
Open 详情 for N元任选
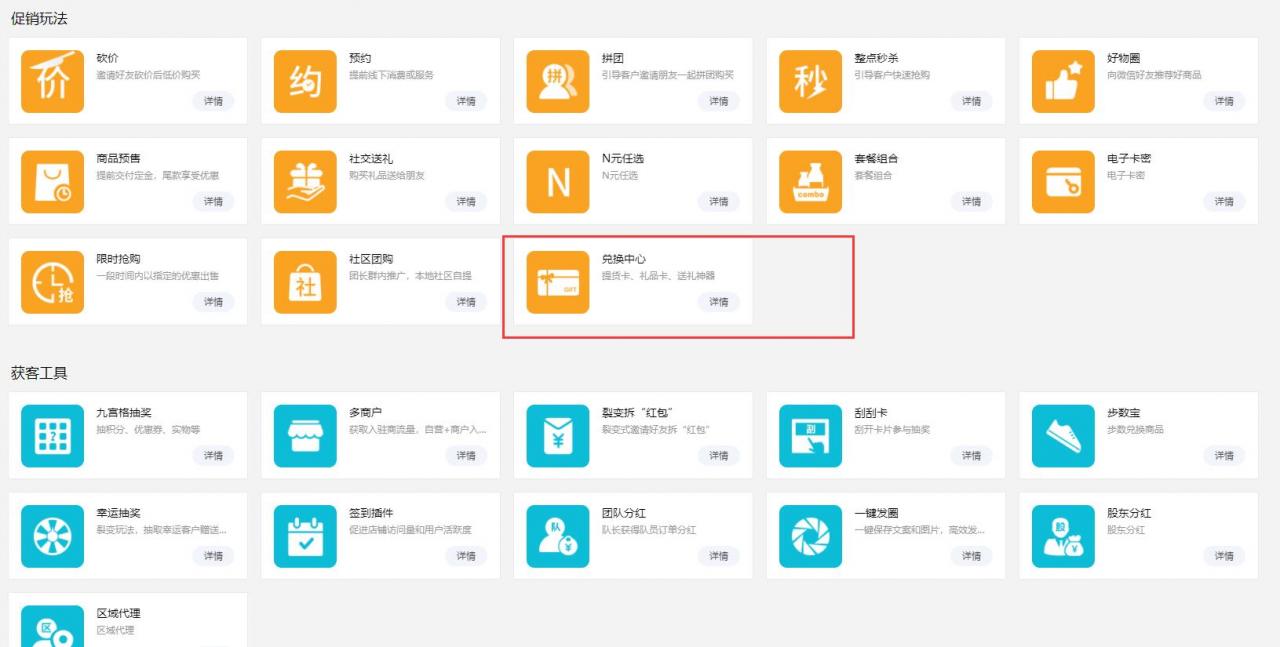719,201
